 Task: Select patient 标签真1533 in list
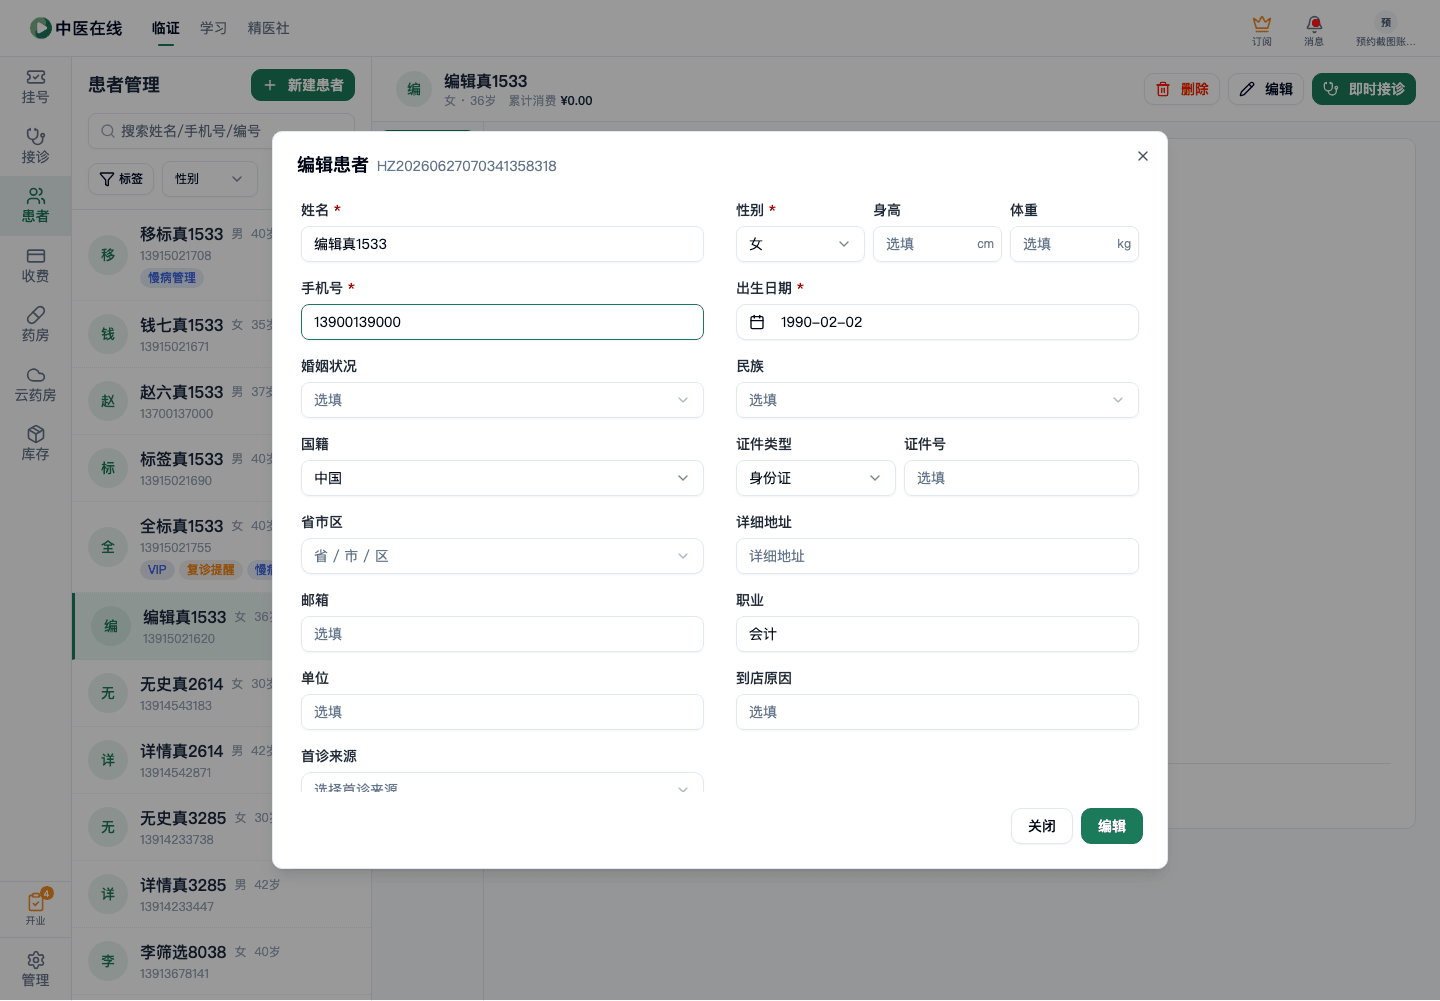point(221,468)
